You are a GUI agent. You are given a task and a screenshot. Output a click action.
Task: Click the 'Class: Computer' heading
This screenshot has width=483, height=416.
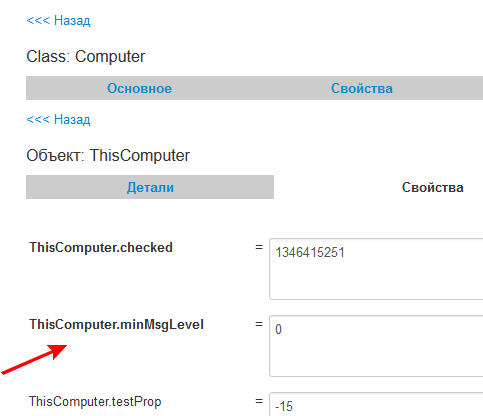[86, 56]
